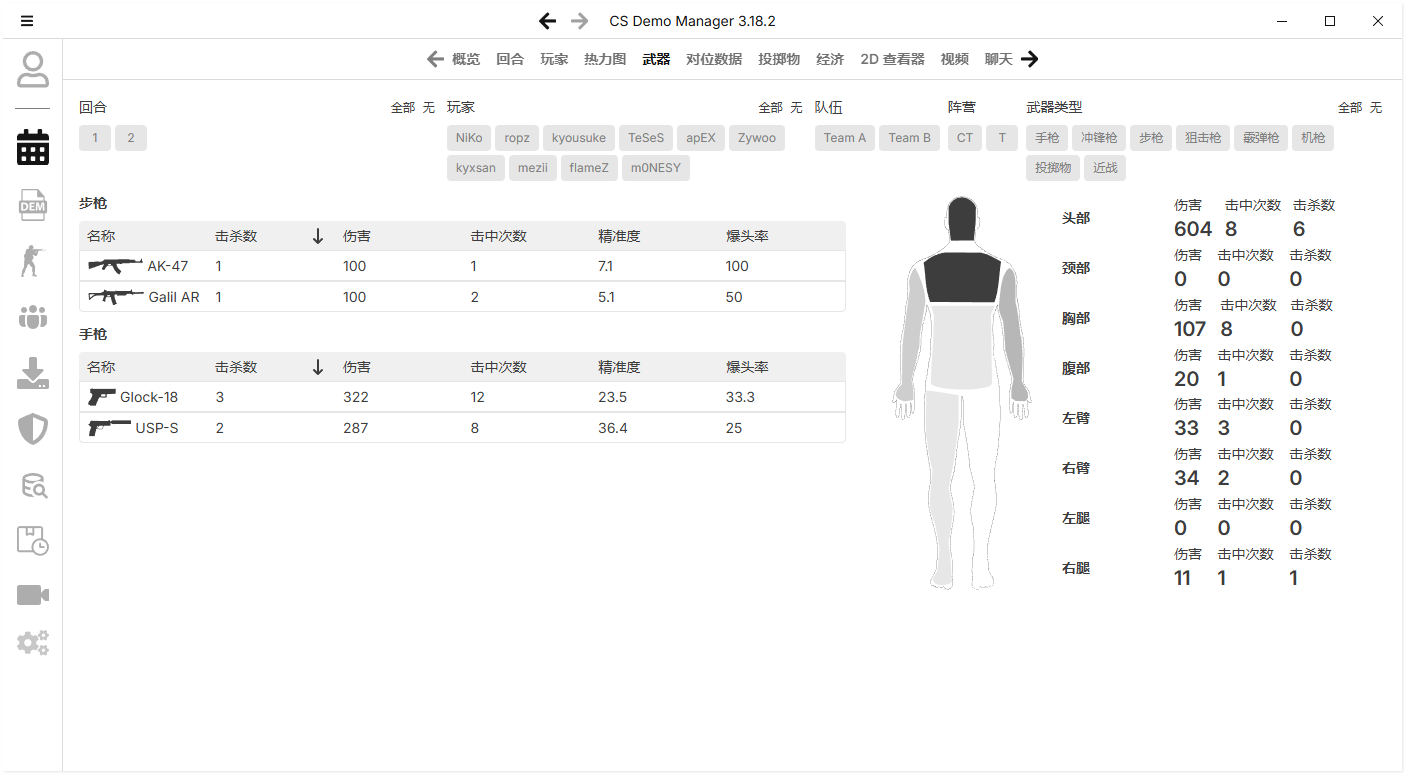1406x775 pixels.
Task: Open the demo search/analyses database section
Action: point(32,487)
